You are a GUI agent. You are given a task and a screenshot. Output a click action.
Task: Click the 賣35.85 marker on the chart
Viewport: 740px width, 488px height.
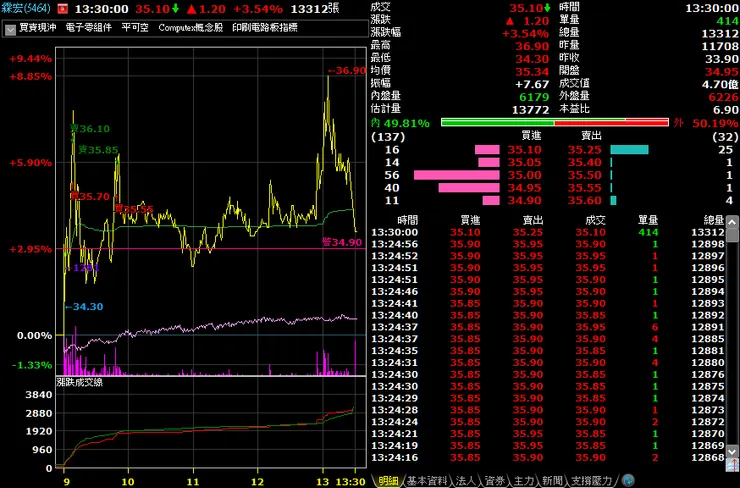(x=98, y=150)
